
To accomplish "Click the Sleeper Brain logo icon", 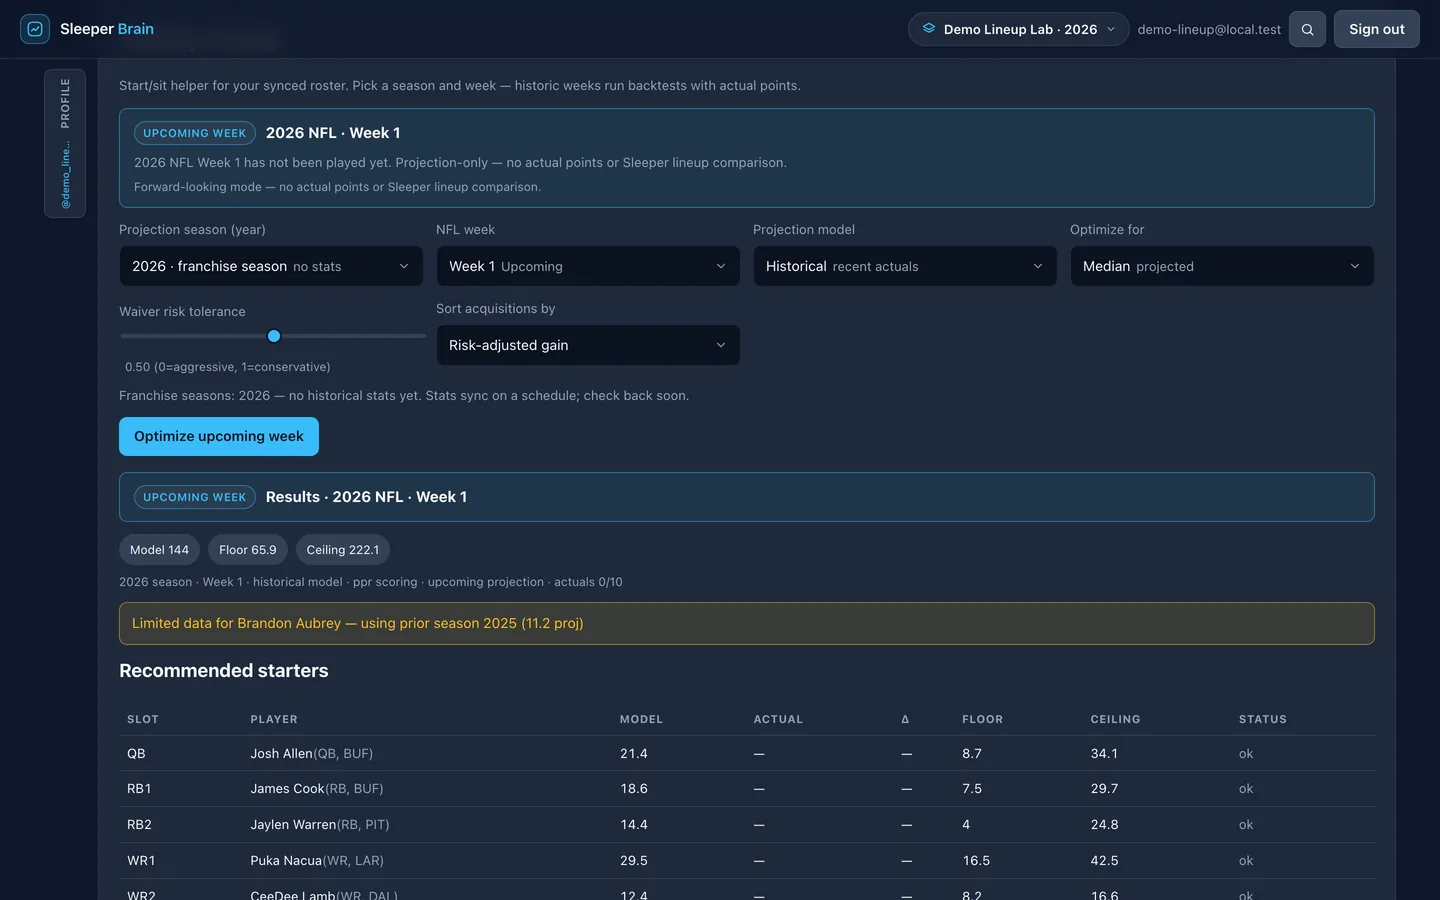I will [x=35, y=29].
